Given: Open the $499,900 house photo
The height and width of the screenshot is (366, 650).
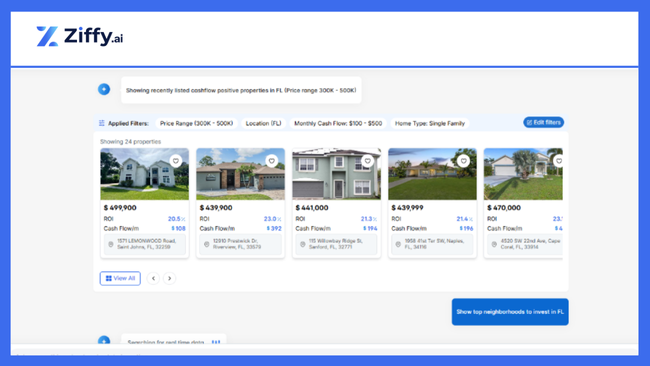Looking at the screenshot, I should pyautogui.click(x=145, y=174).
